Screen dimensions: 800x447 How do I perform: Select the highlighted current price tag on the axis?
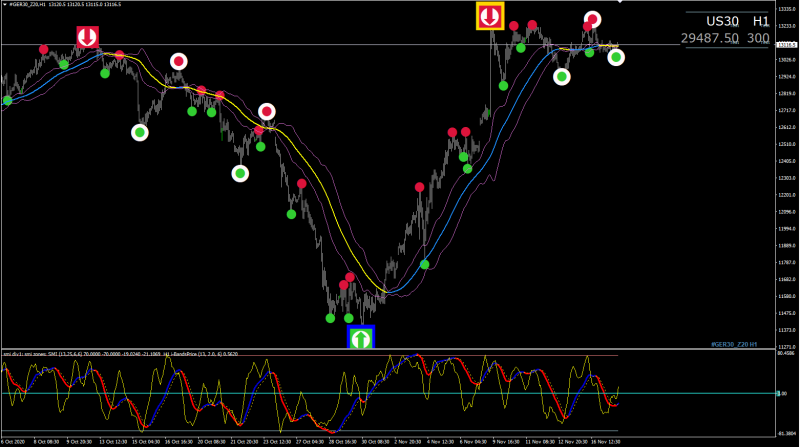[x=786, y=45]
